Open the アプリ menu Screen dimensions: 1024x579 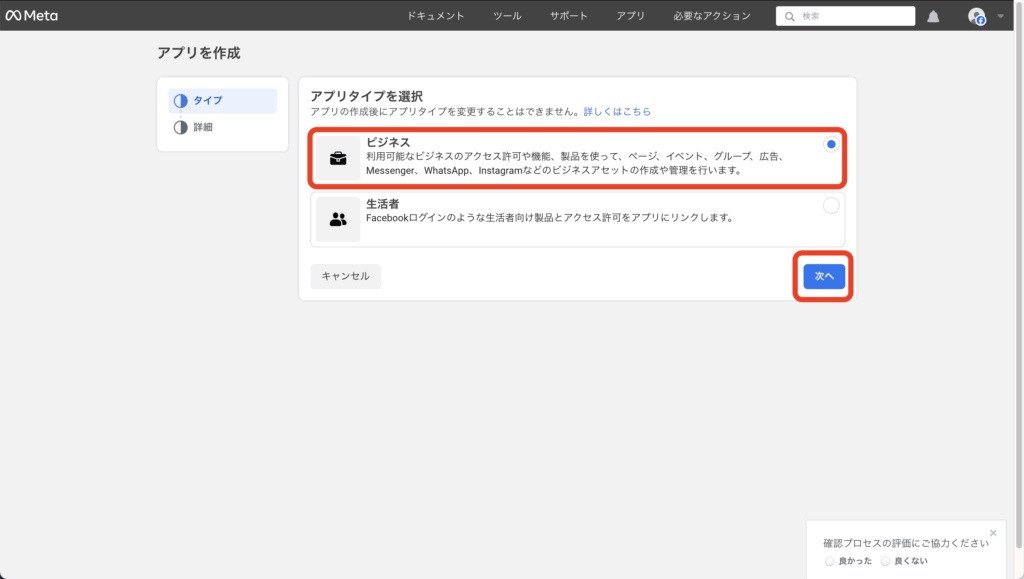click(x=630, y=16)
